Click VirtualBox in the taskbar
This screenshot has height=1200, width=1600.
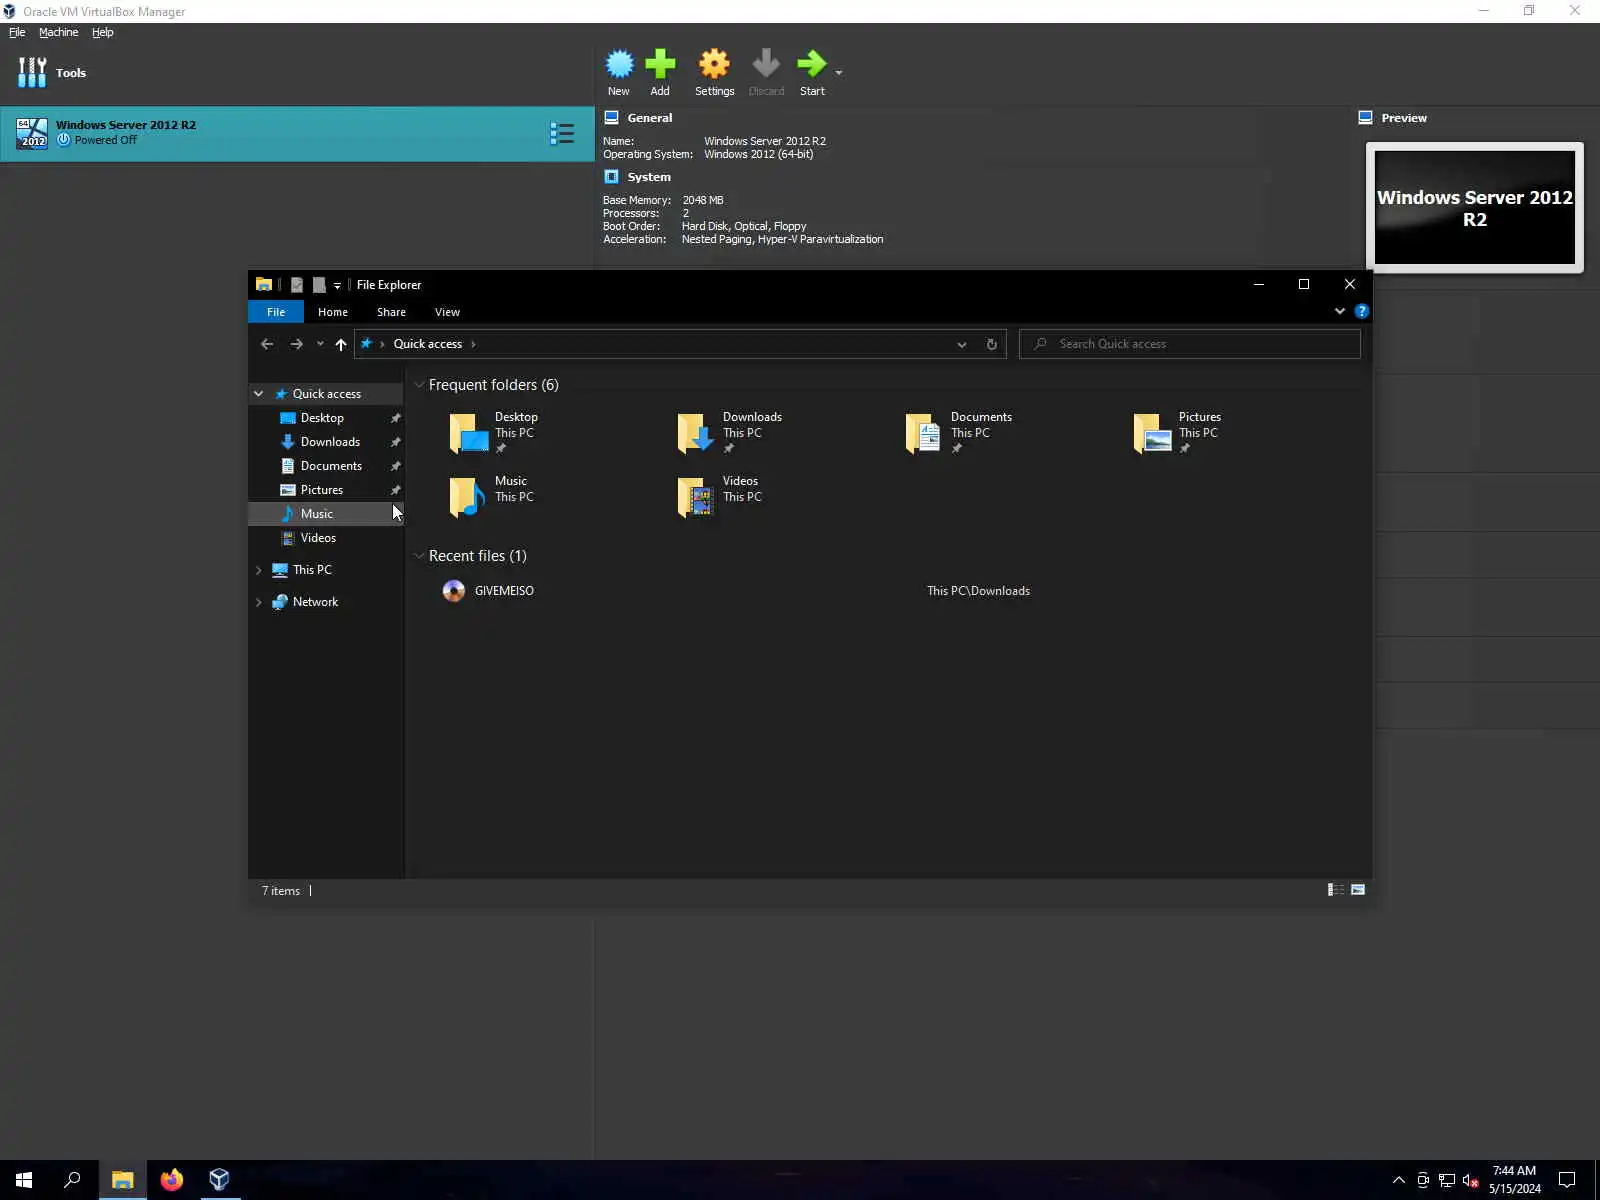click(219, 1180)
